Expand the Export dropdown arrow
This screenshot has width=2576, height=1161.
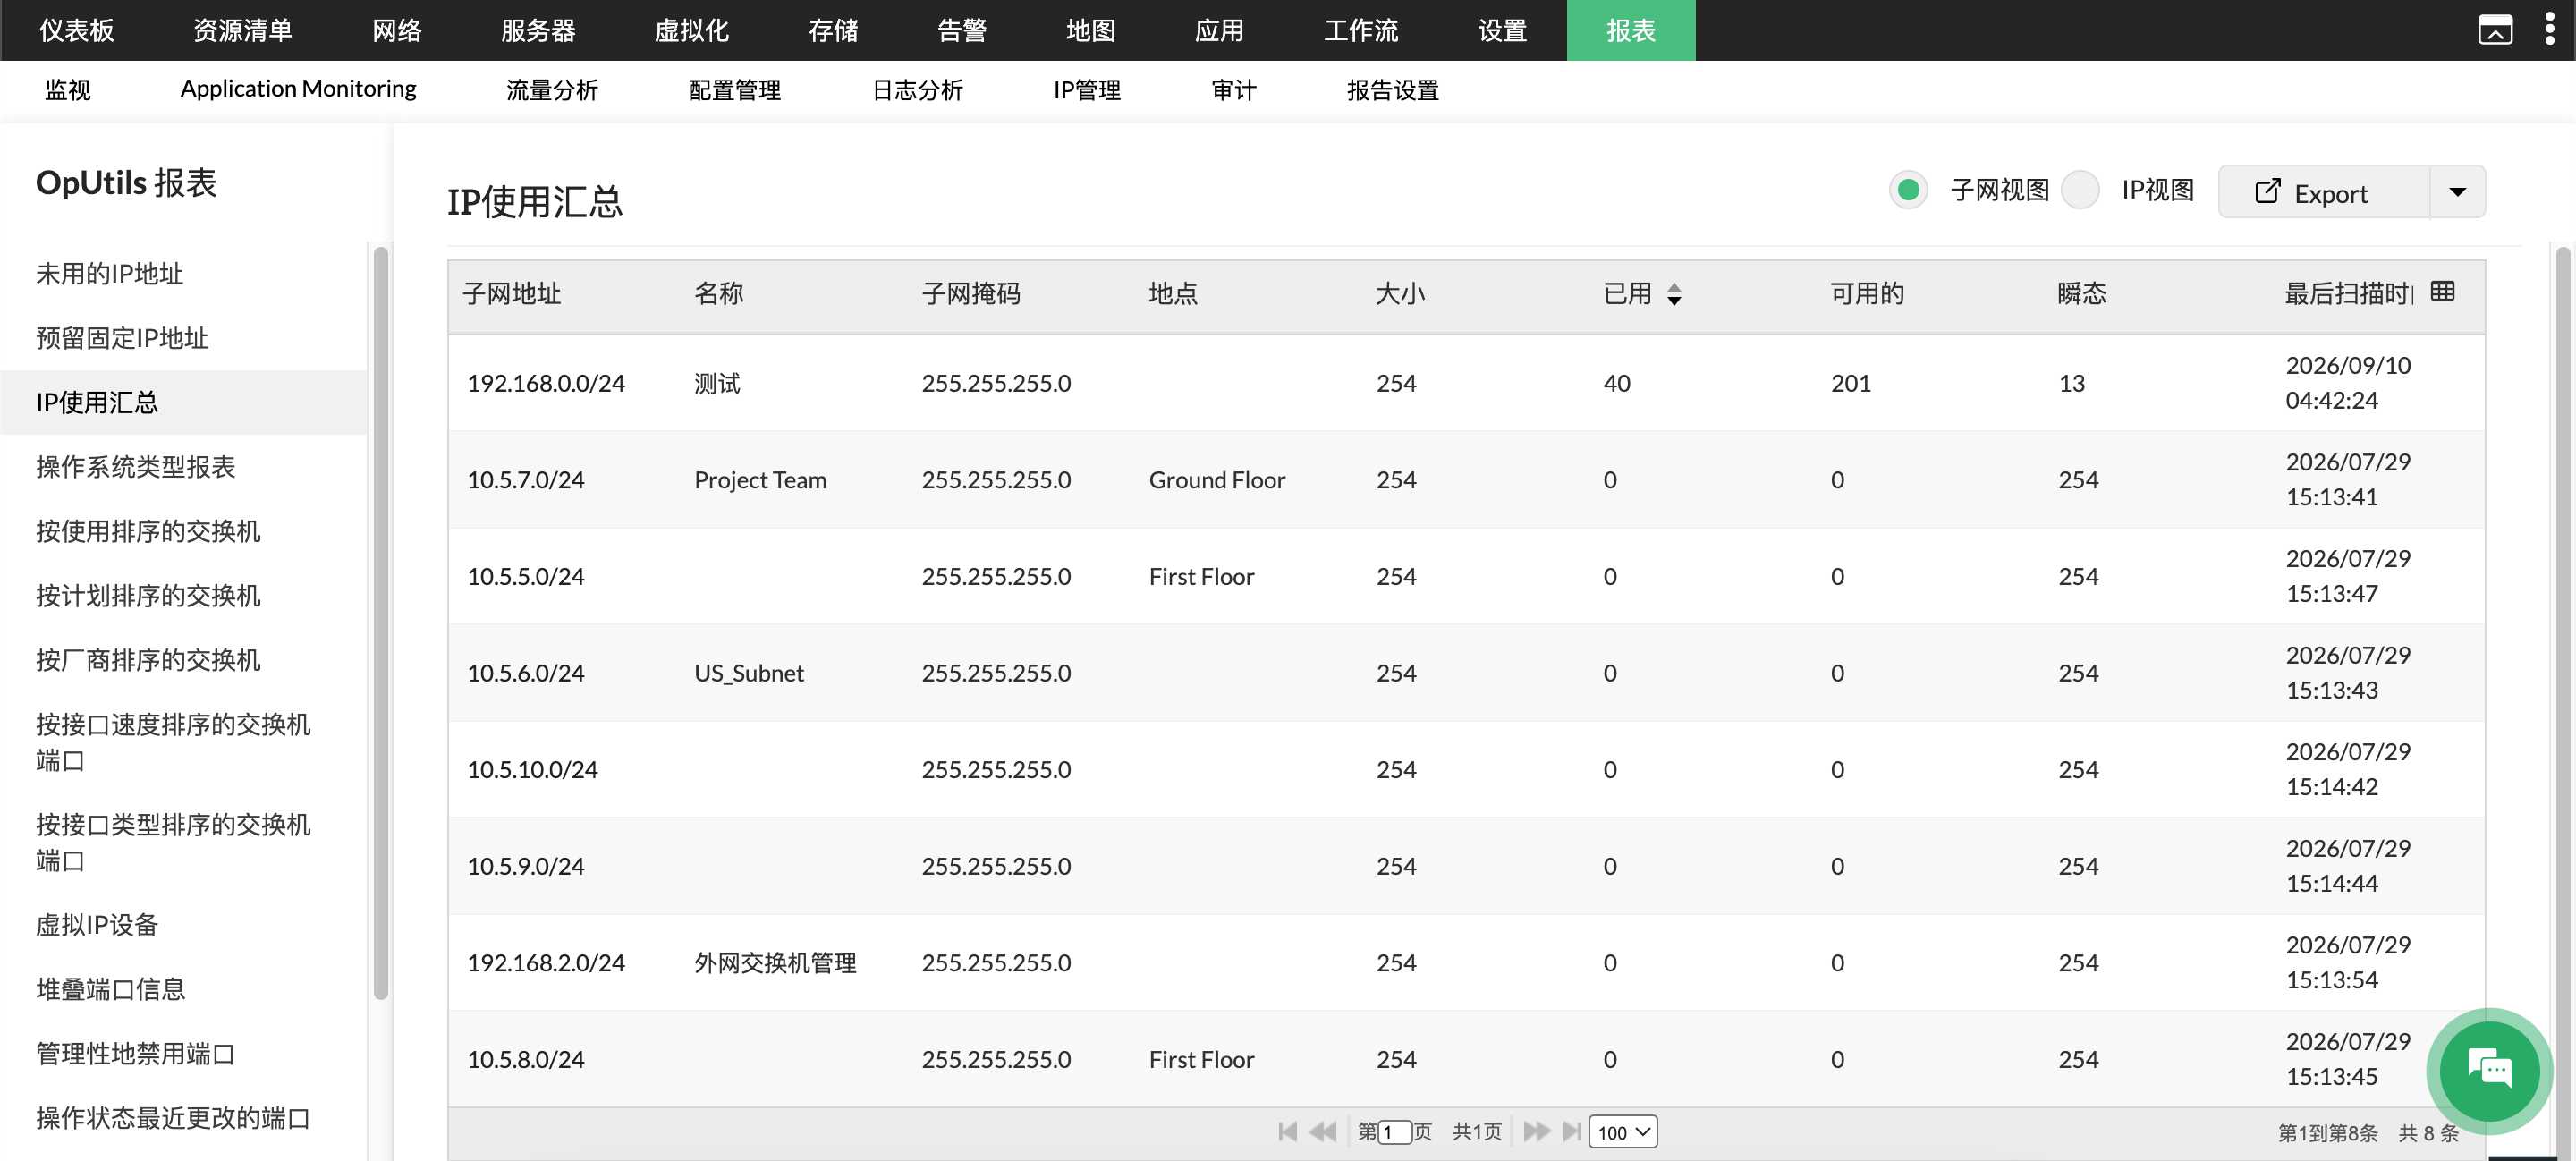[x=2457, y=192]
